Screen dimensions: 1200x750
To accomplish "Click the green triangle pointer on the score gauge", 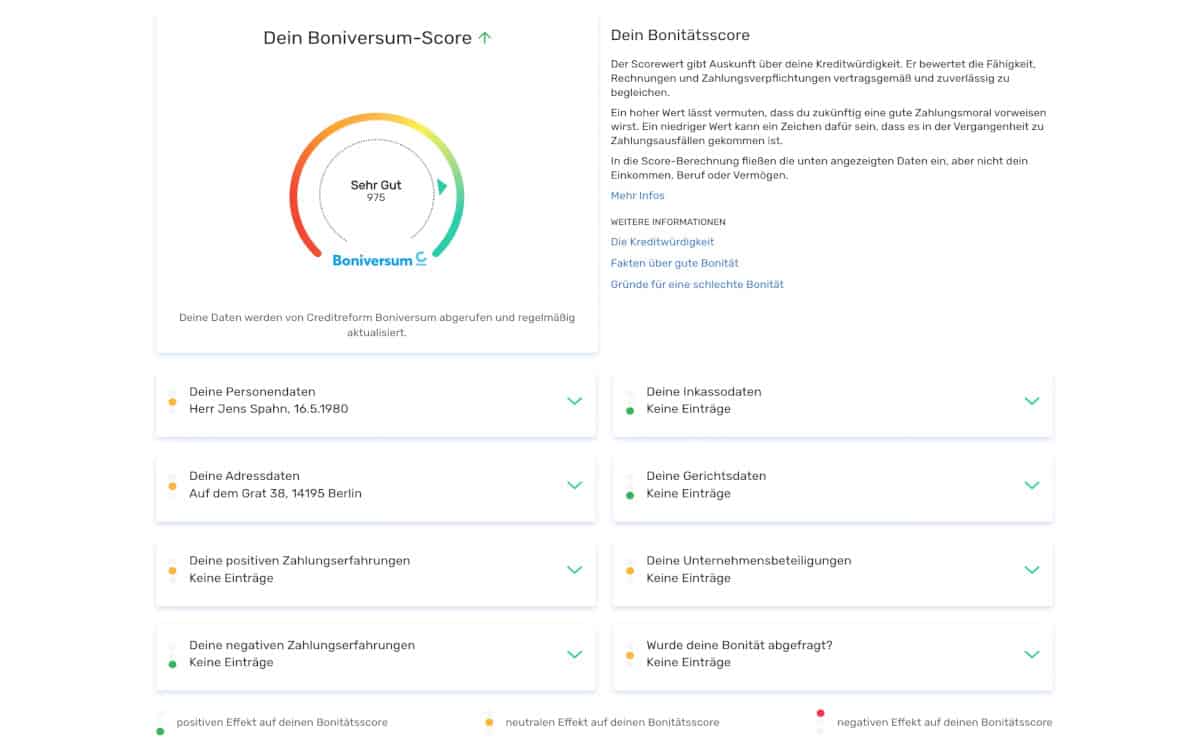I will coord(441,187).
